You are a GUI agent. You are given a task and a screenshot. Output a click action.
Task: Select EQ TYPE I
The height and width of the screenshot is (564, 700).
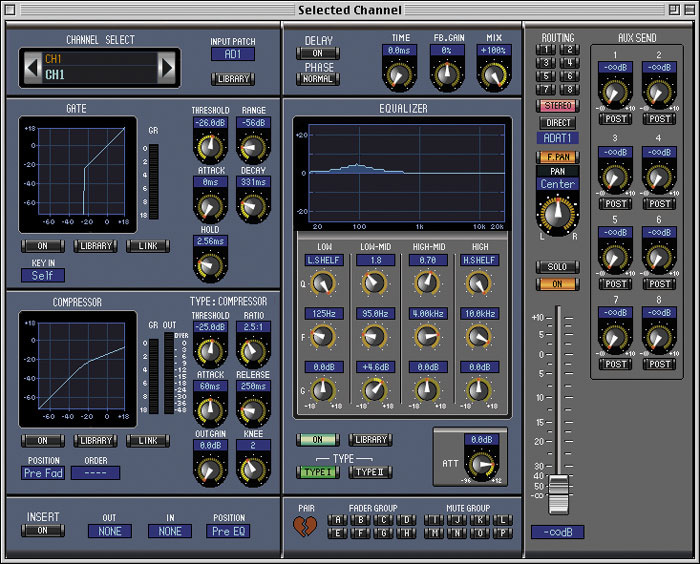(317, 472)
